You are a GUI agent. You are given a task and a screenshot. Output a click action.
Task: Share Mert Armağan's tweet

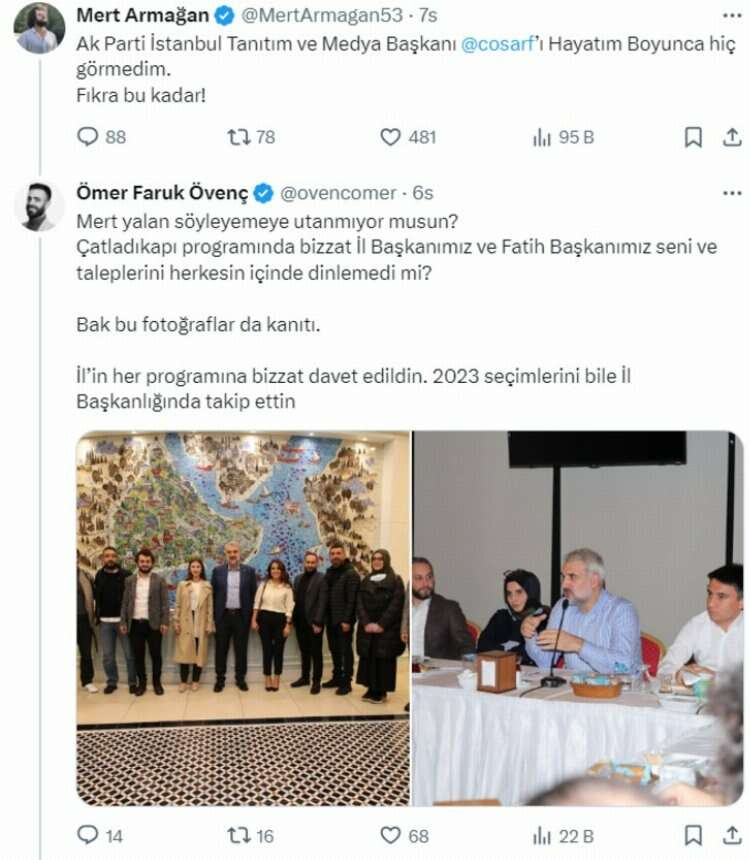coord(730,137)
